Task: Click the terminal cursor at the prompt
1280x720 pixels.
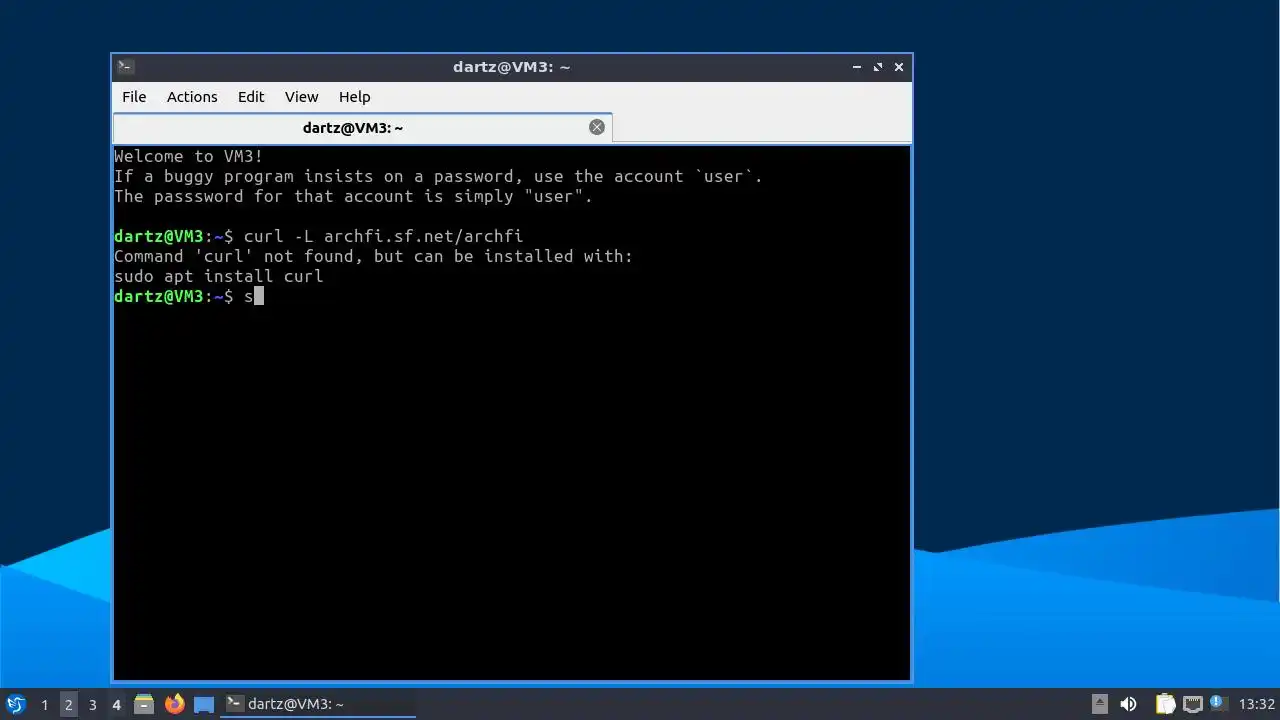Action: (259, 296)
